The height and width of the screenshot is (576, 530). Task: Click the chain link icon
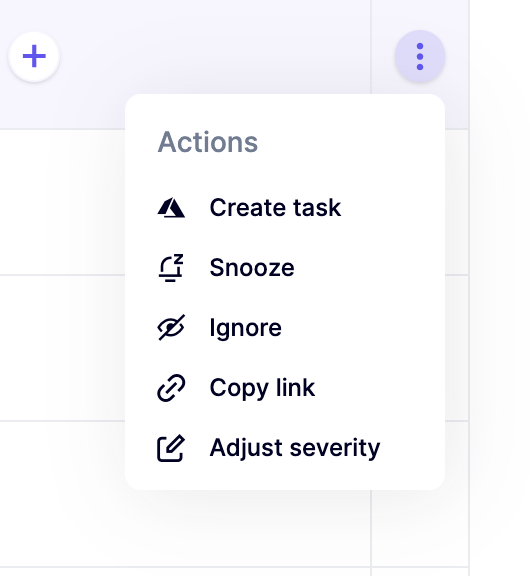pos(171,388)
